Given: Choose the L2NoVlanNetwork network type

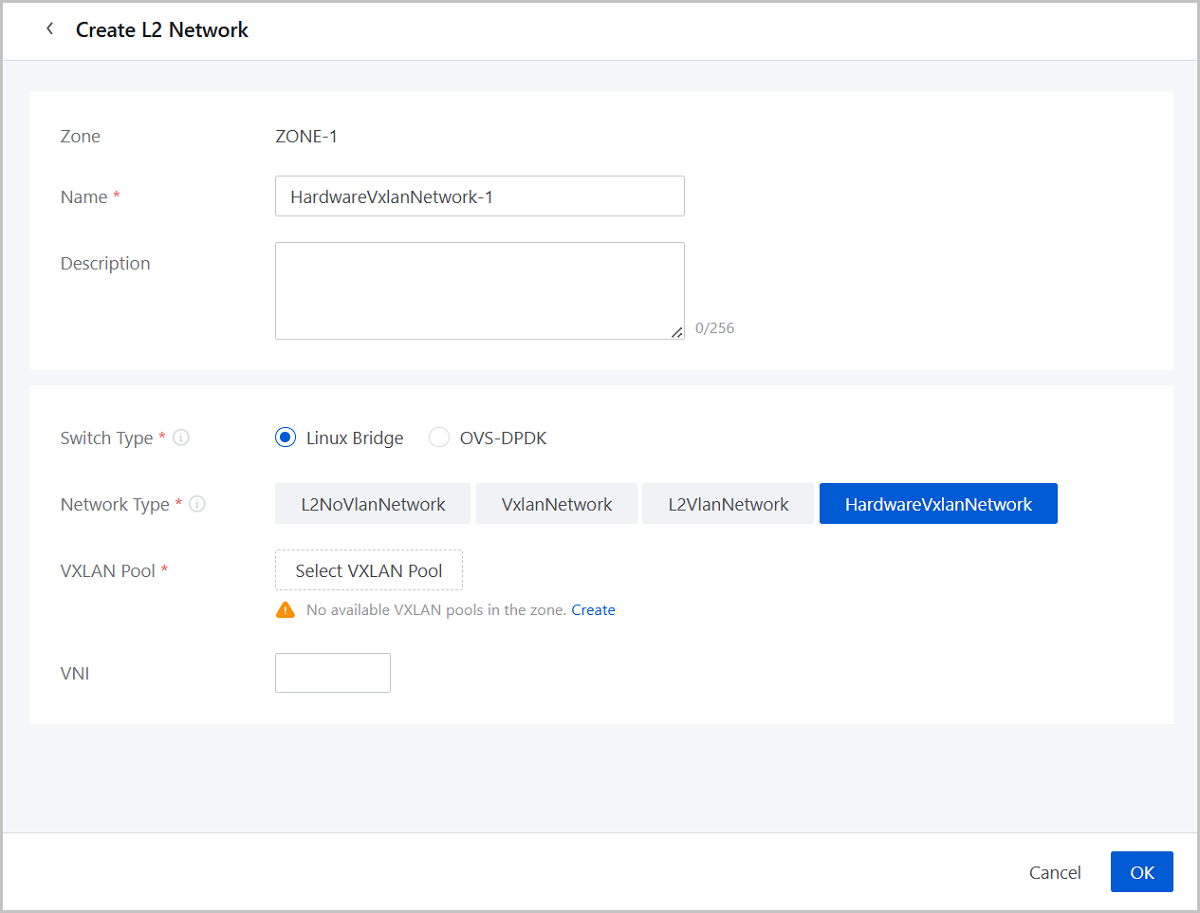Looking at the screenshot, I should click(373, 504).
